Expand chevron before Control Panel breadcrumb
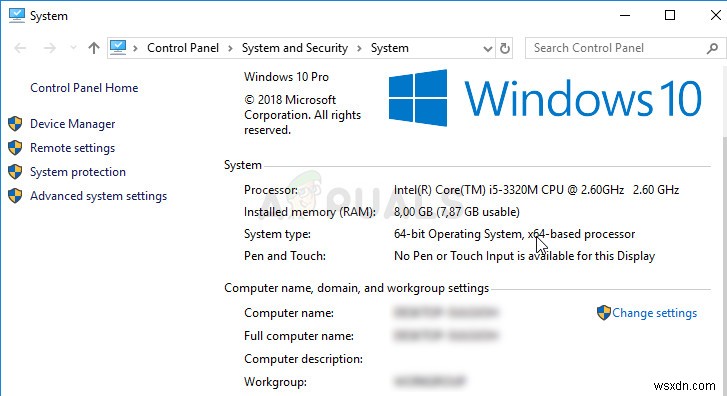This screenshot has height=396, width=727. (135, 48)
